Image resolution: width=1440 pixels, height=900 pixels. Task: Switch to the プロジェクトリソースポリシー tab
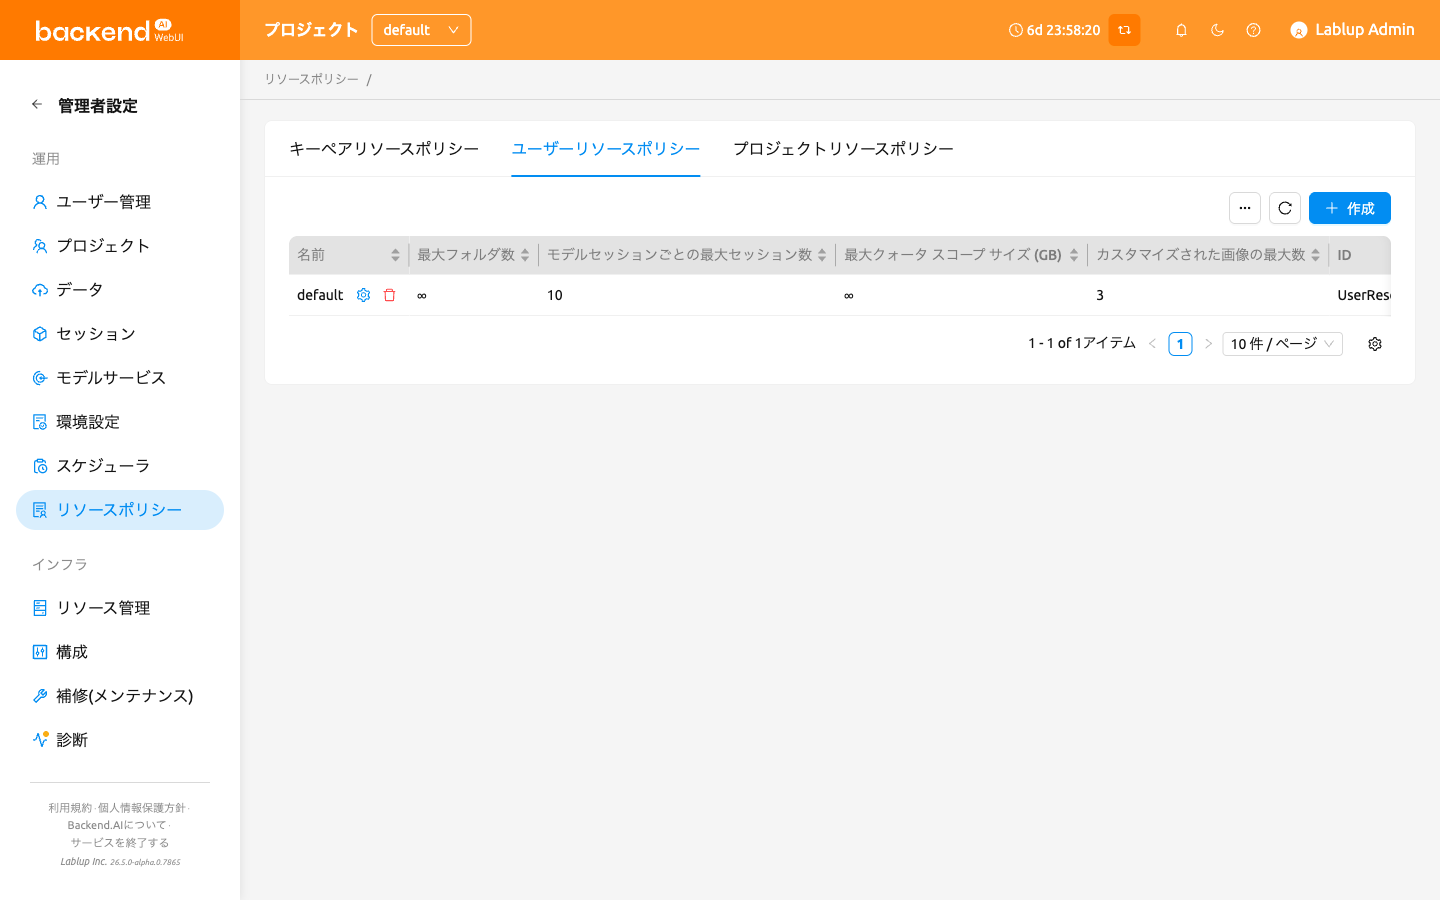(x=843, y=149)
